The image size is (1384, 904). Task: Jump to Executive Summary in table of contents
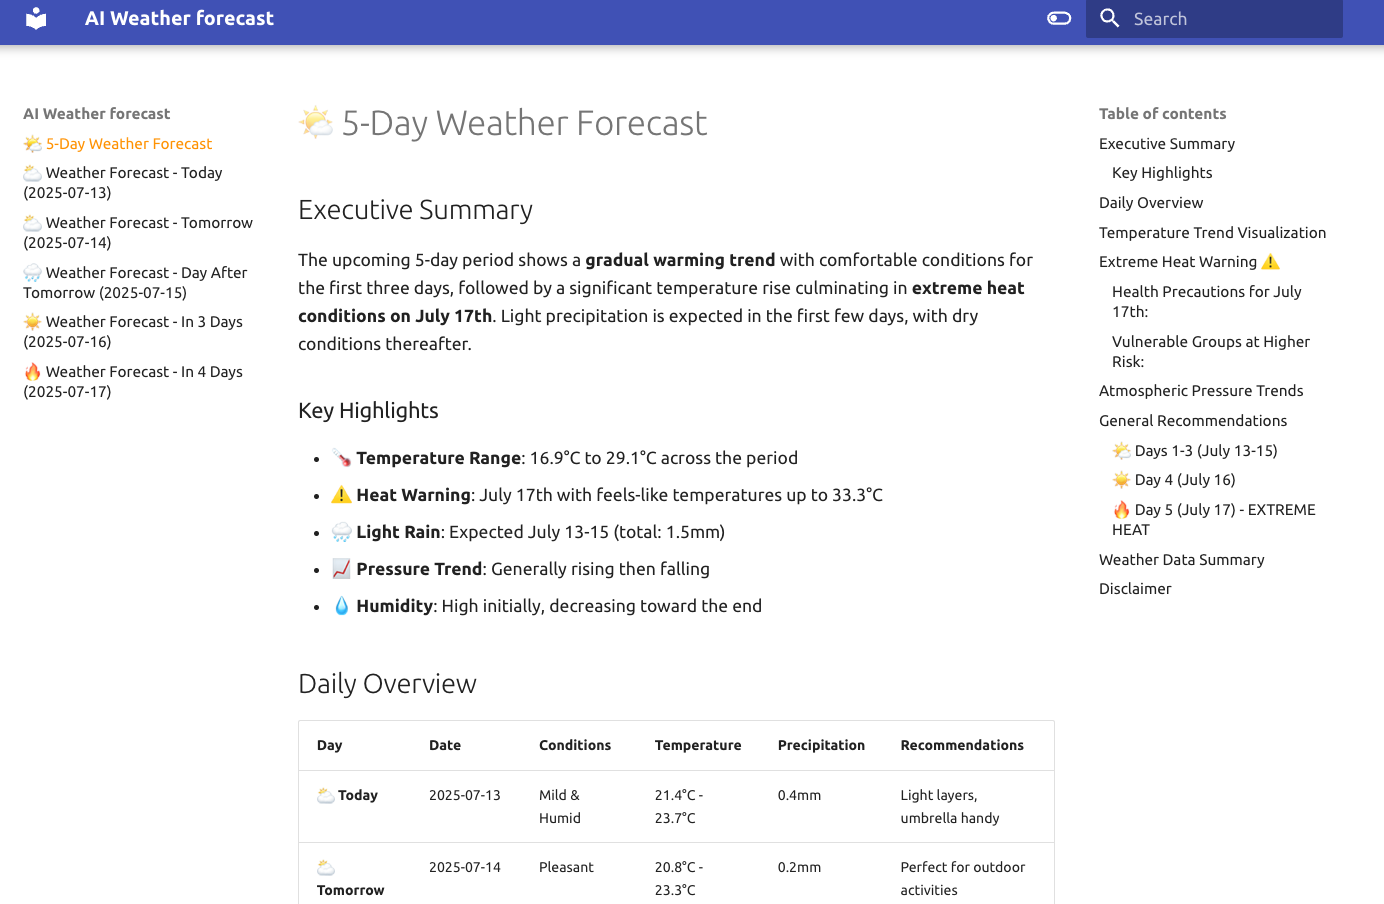click(1166, 144)
